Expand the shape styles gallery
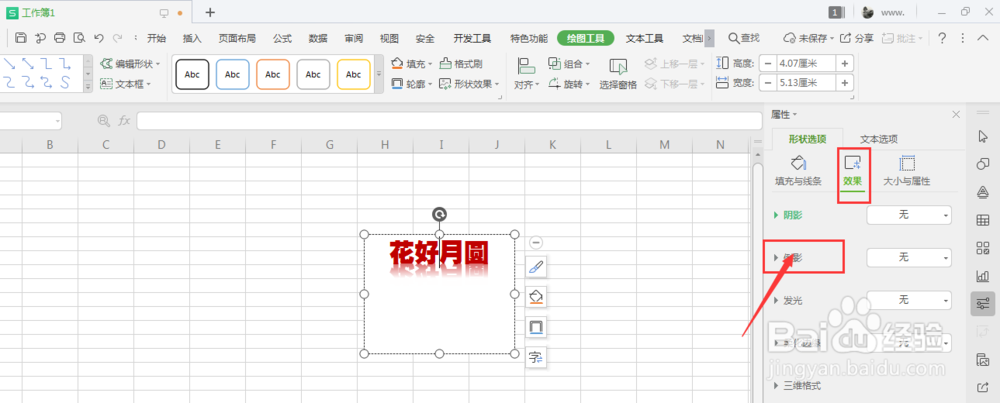1000x403 pixels. click(378, 74)
